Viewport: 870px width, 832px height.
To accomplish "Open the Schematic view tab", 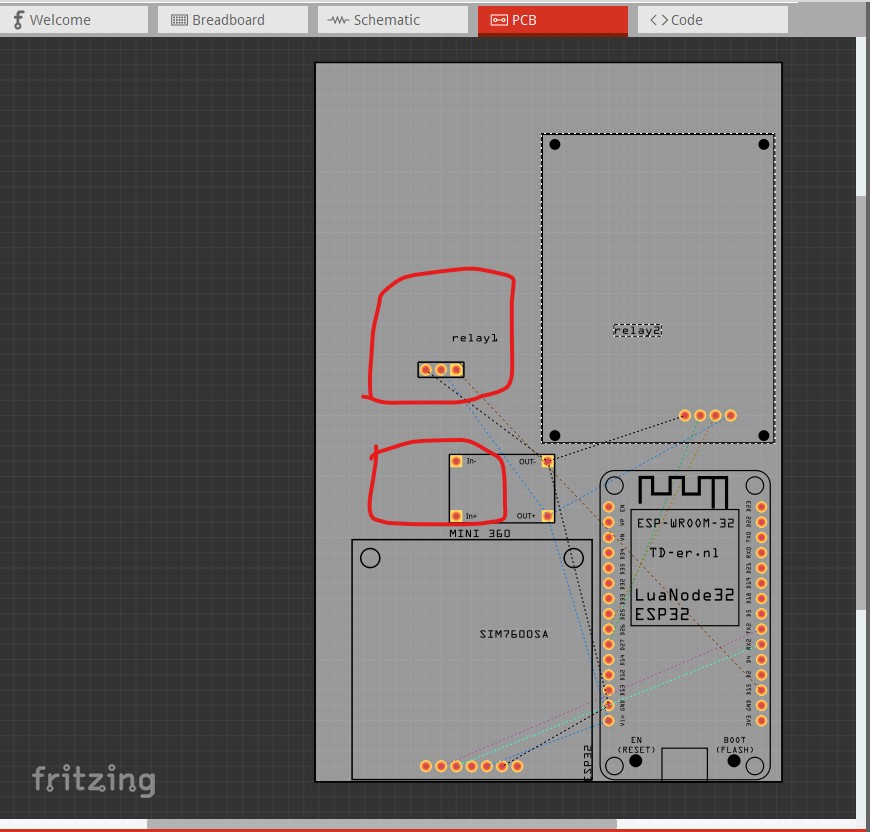I will pyautogui.click(x=393, y=20).
